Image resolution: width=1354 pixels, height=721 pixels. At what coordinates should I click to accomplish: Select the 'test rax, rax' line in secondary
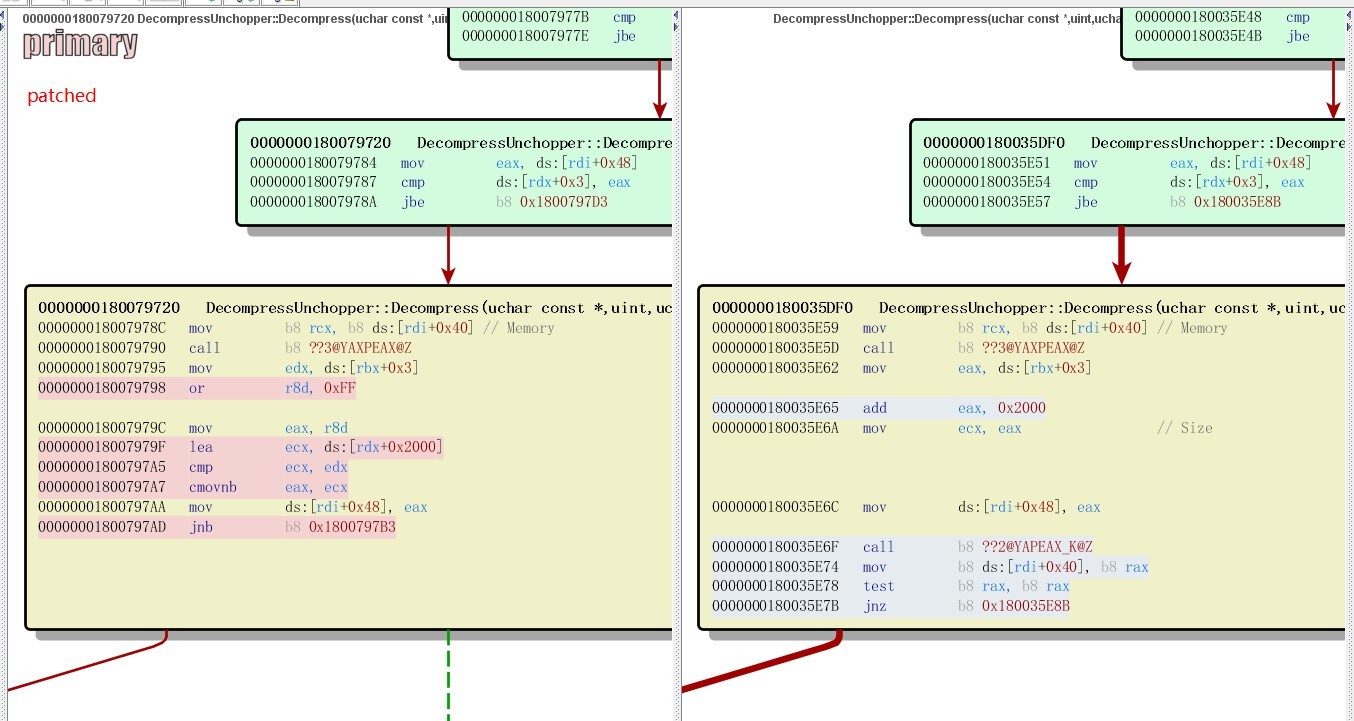tap(891, 586)
